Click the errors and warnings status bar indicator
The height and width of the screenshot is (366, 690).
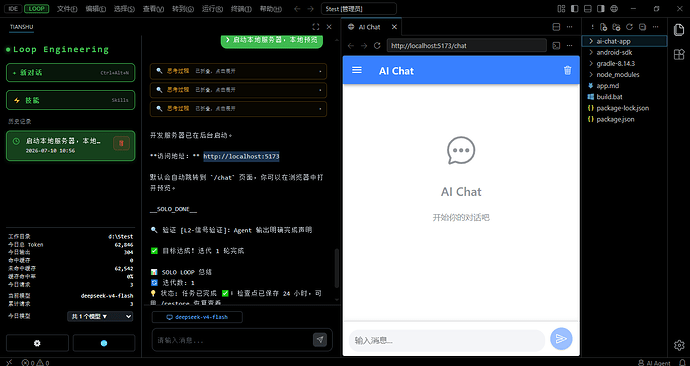pyautogui.click(x=35, y=363)
